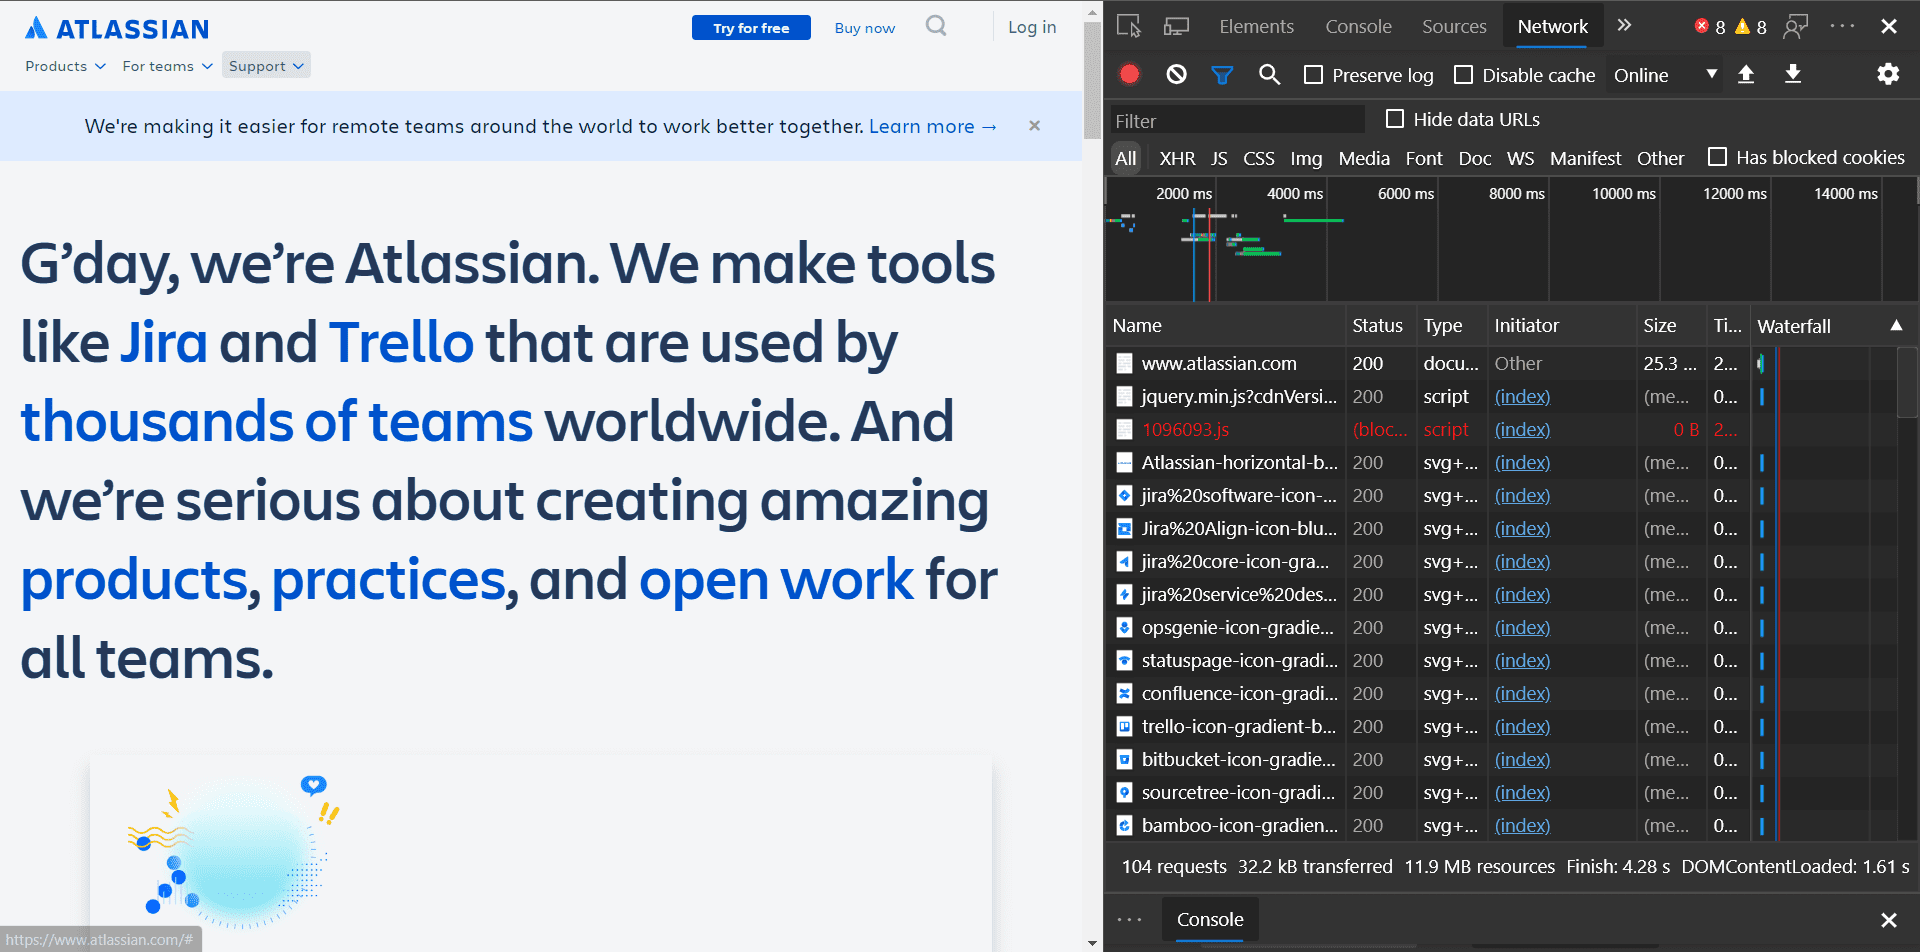Stop recording network log
The height and width of the screenshot is (952, 1920).
(x=1130, y=75)
